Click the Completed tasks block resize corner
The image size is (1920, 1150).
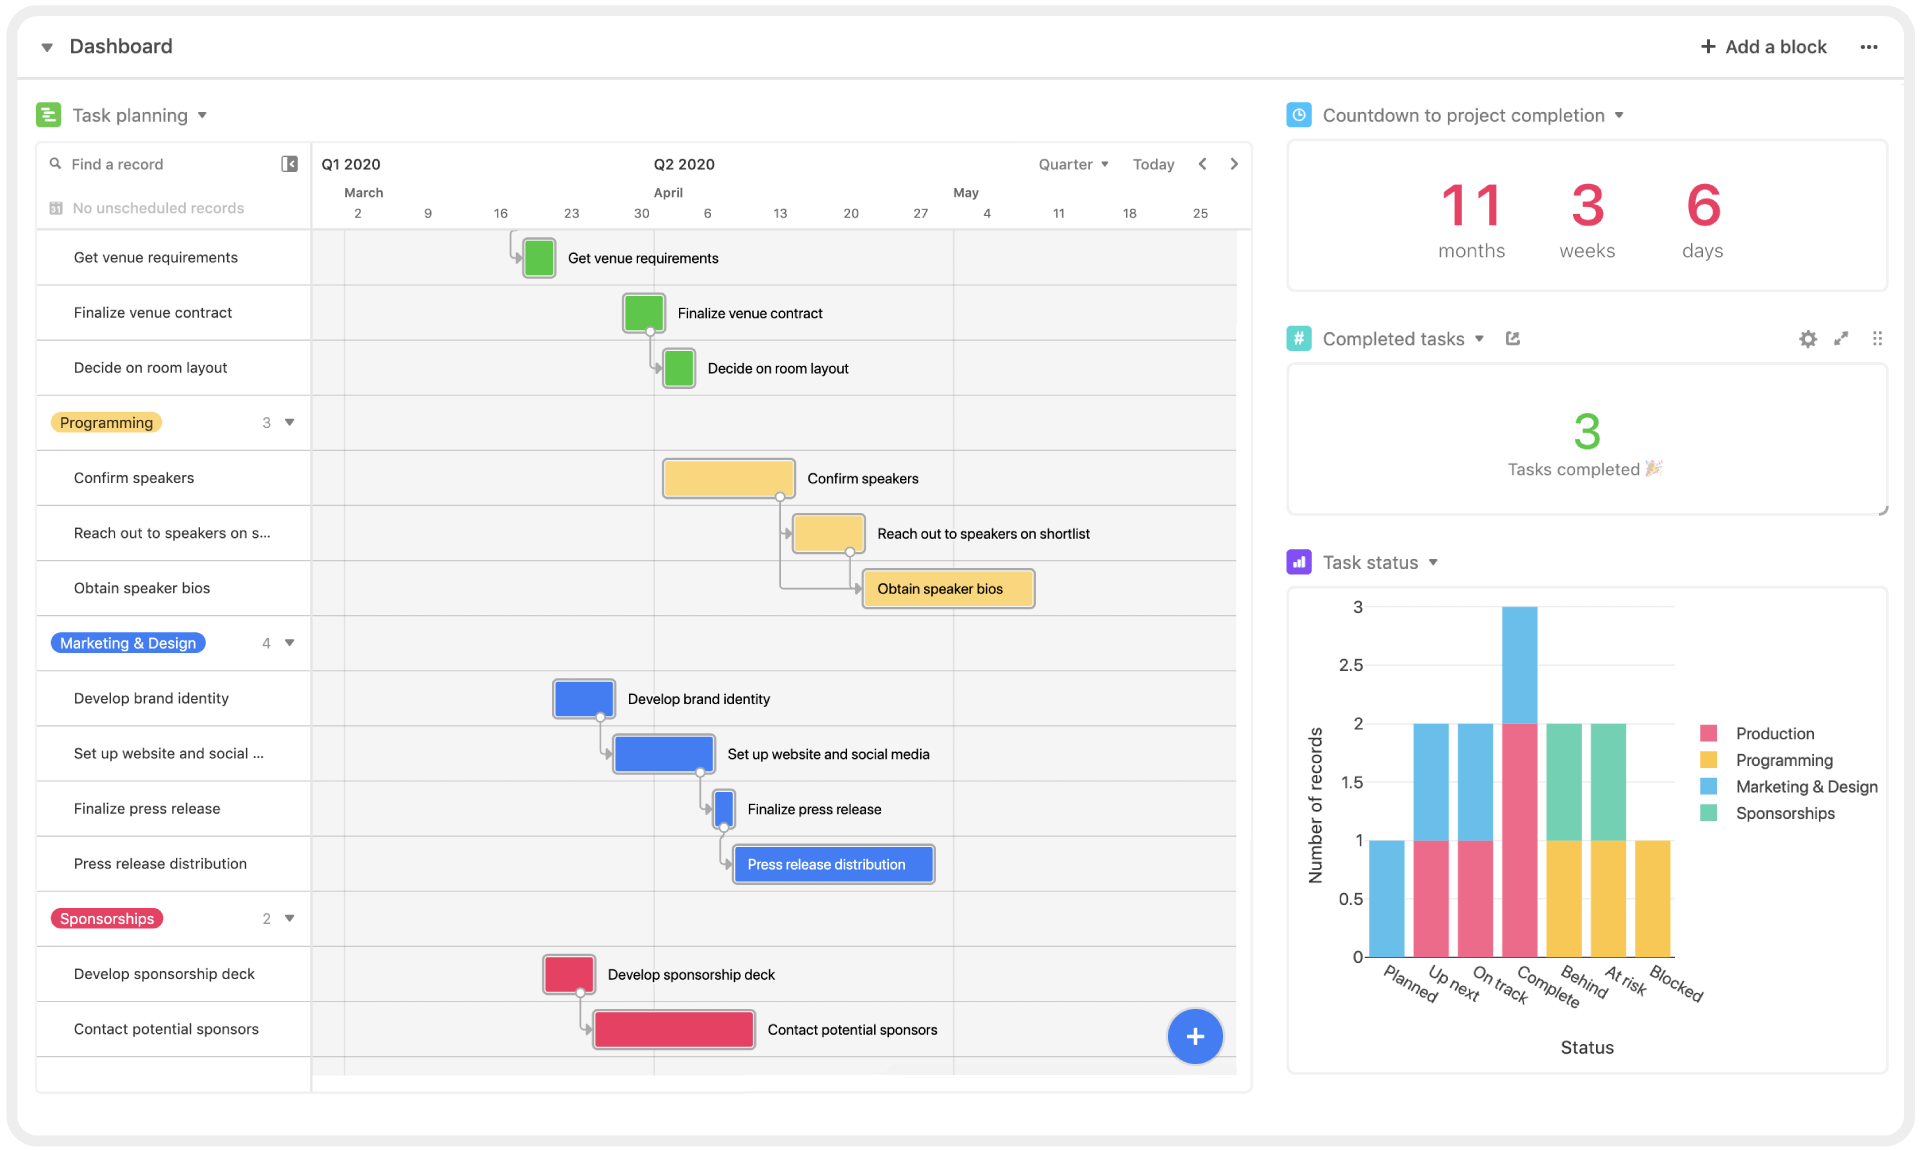coord(1883,510)
